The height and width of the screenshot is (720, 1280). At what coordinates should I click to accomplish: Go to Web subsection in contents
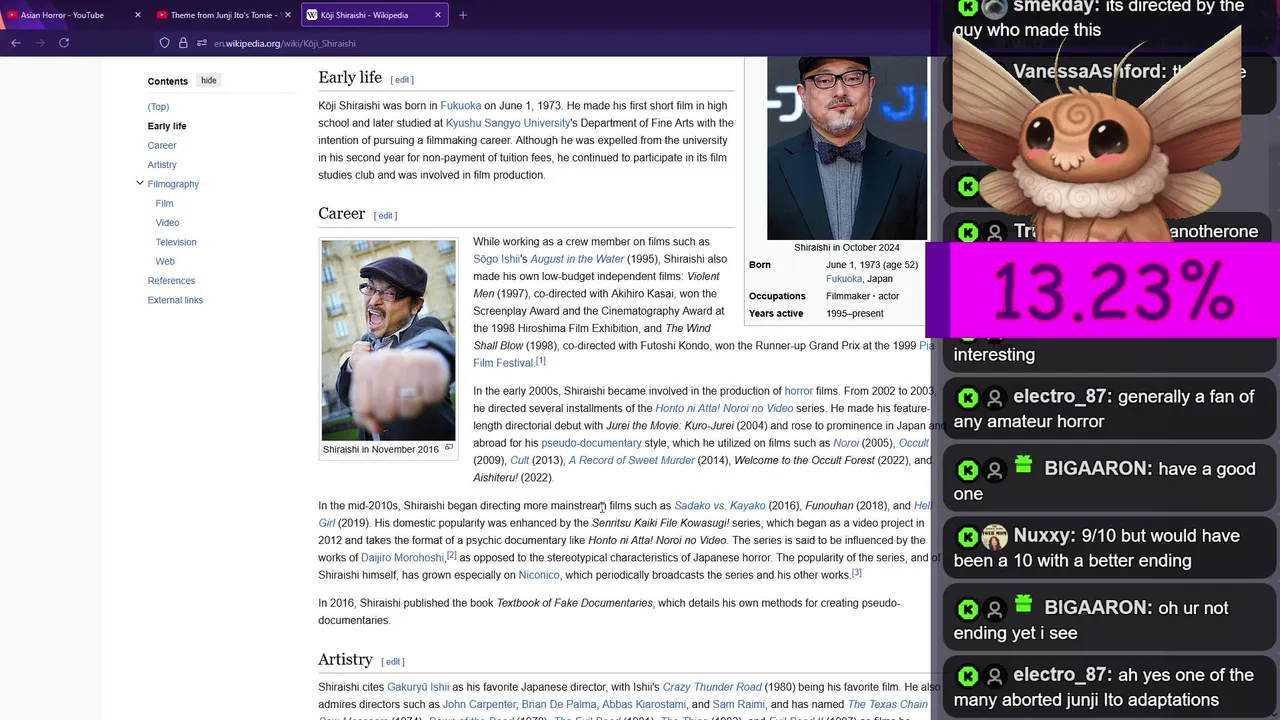165,261
